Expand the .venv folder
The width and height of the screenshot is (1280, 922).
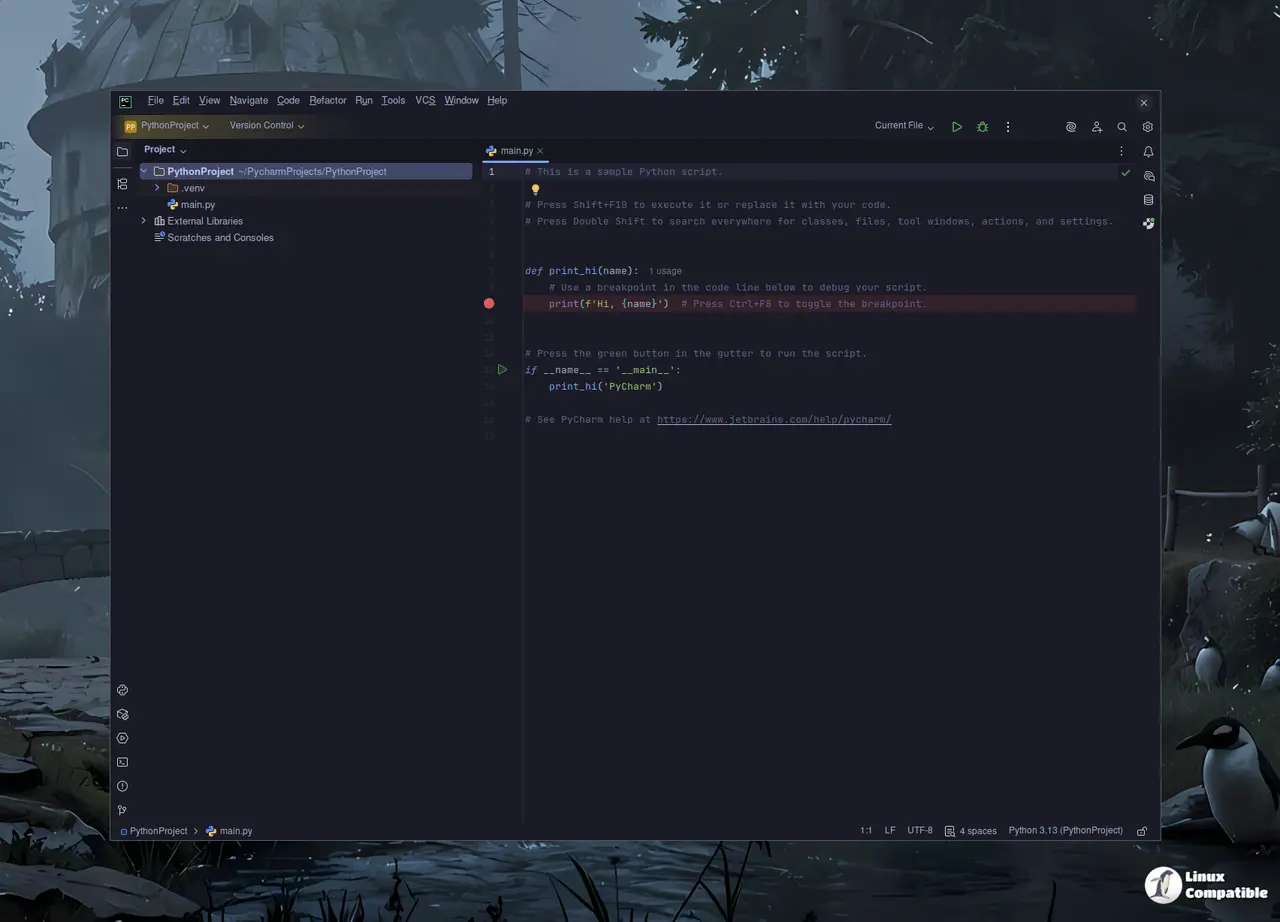coord(157,188)
